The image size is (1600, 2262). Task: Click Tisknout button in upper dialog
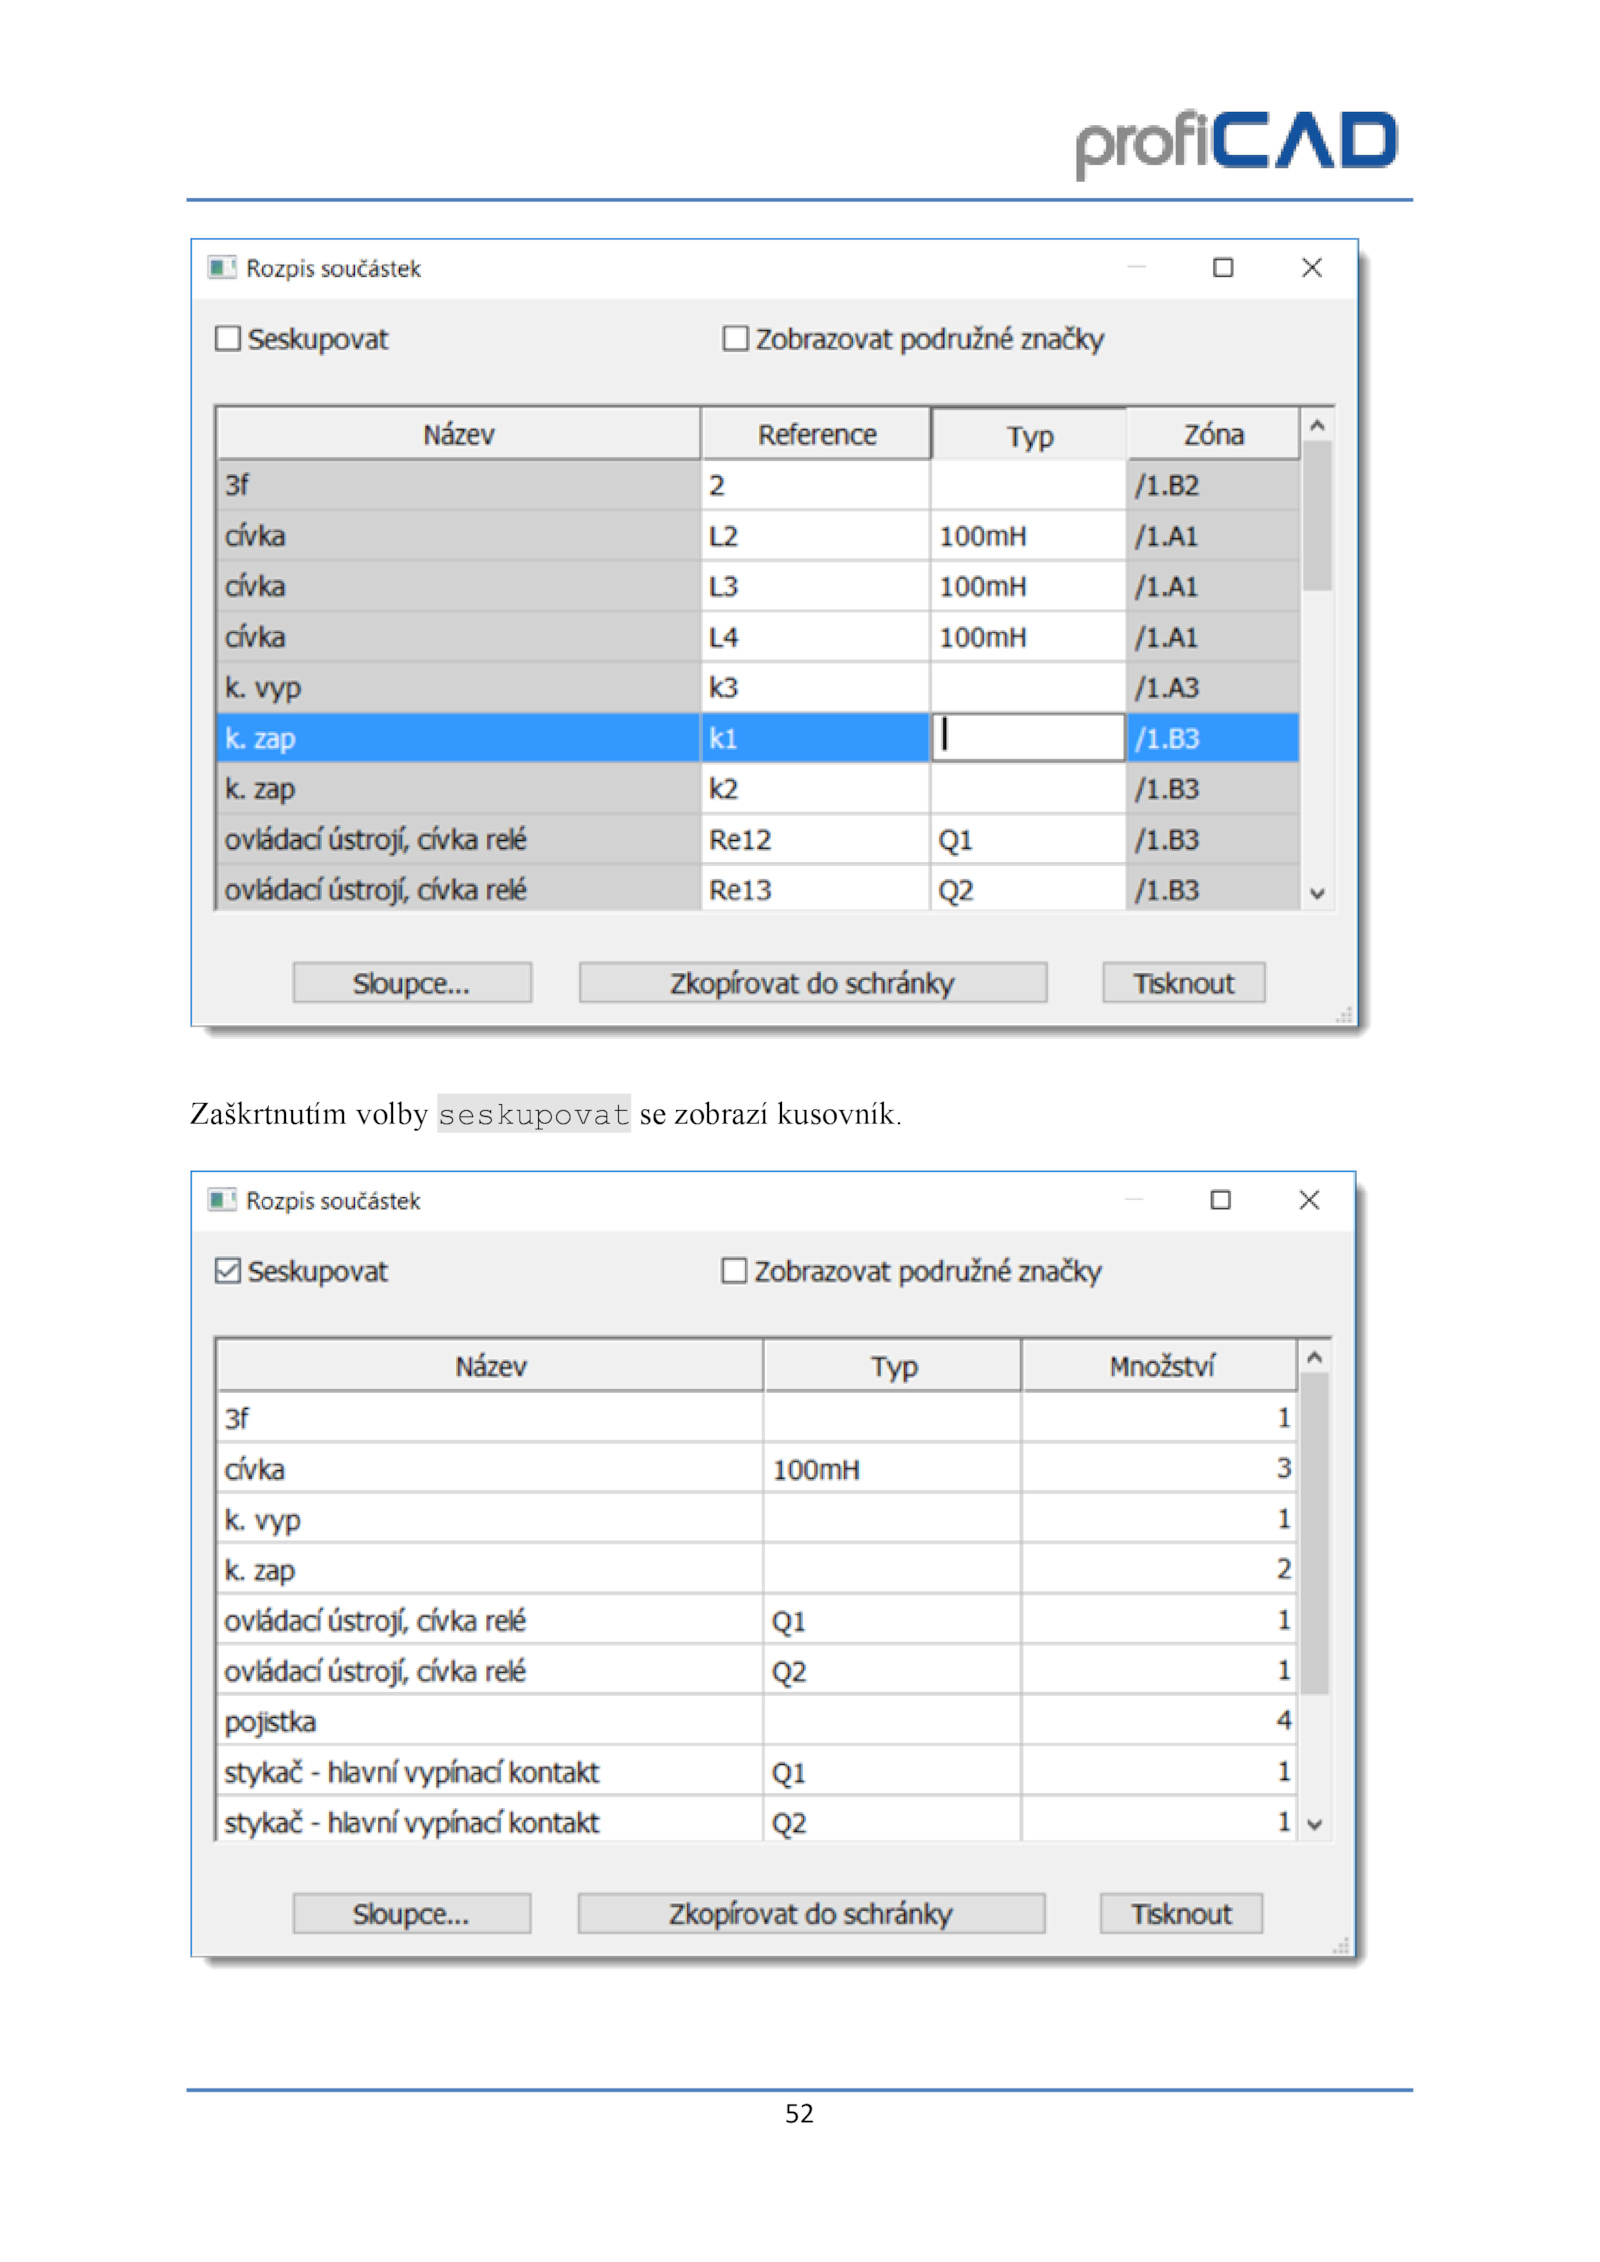tap(1184, 983)
